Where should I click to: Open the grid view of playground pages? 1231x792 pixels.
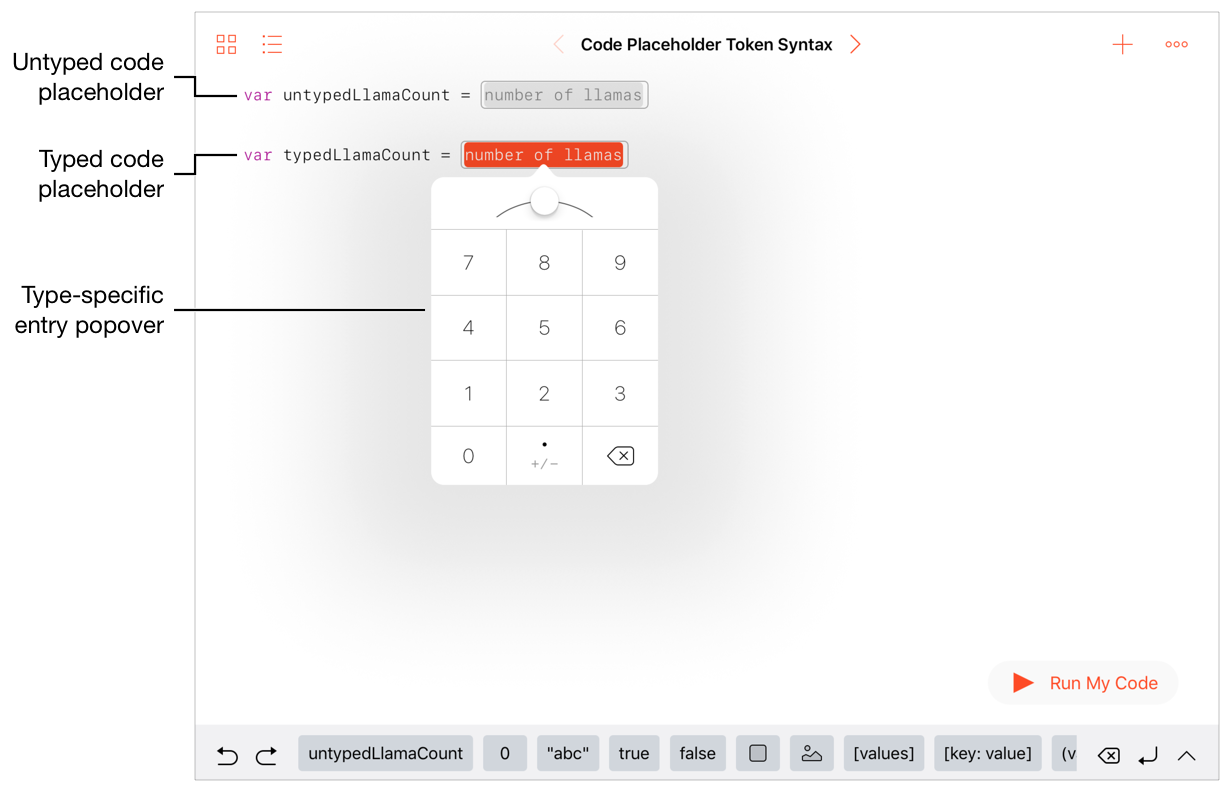click(227, 44)
